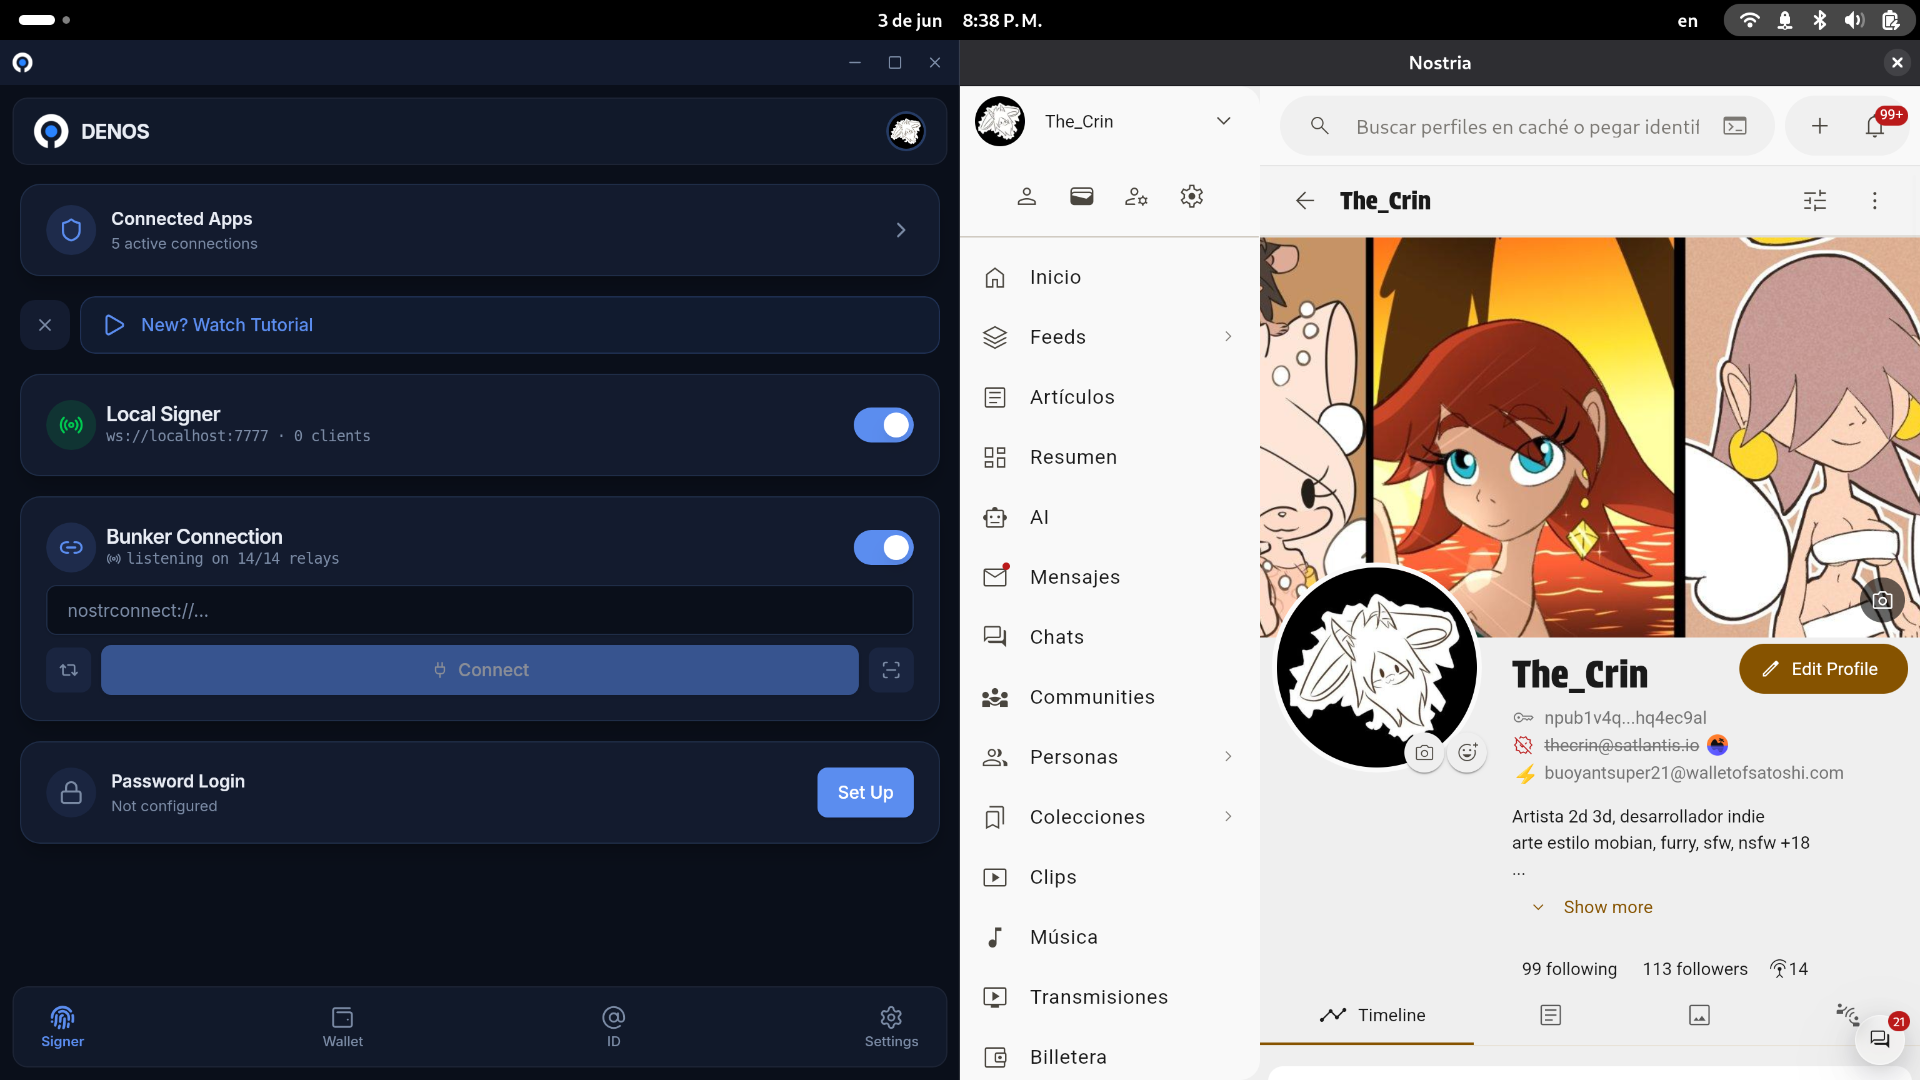Viewport: 1920px width, 1080px height.
Task: Expand the The_Crin account dropdown
Action: (x=1223, y=121)
